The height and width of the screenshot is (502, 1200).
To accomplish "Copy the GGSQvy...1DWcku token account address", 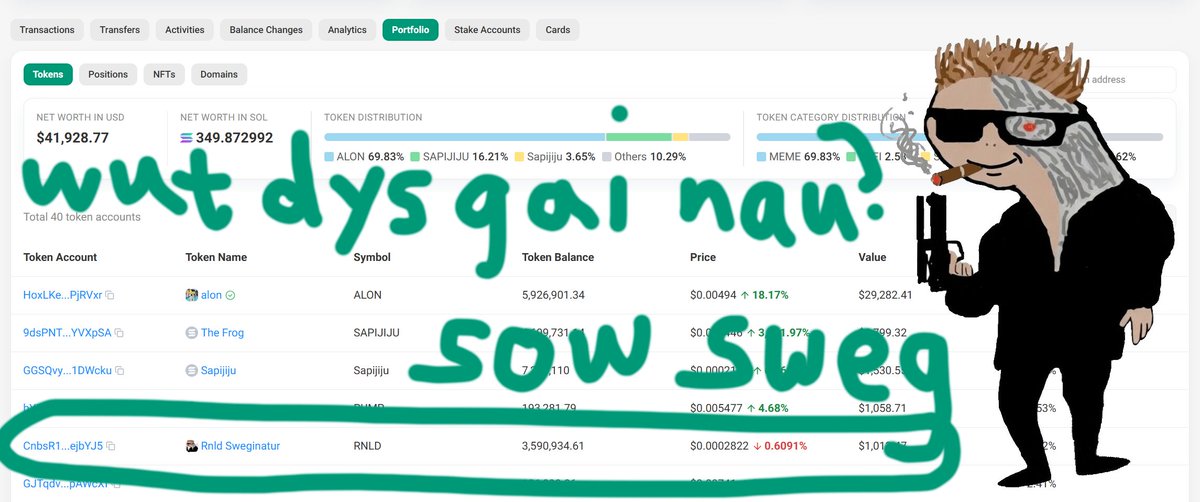I will click(120, 371).
